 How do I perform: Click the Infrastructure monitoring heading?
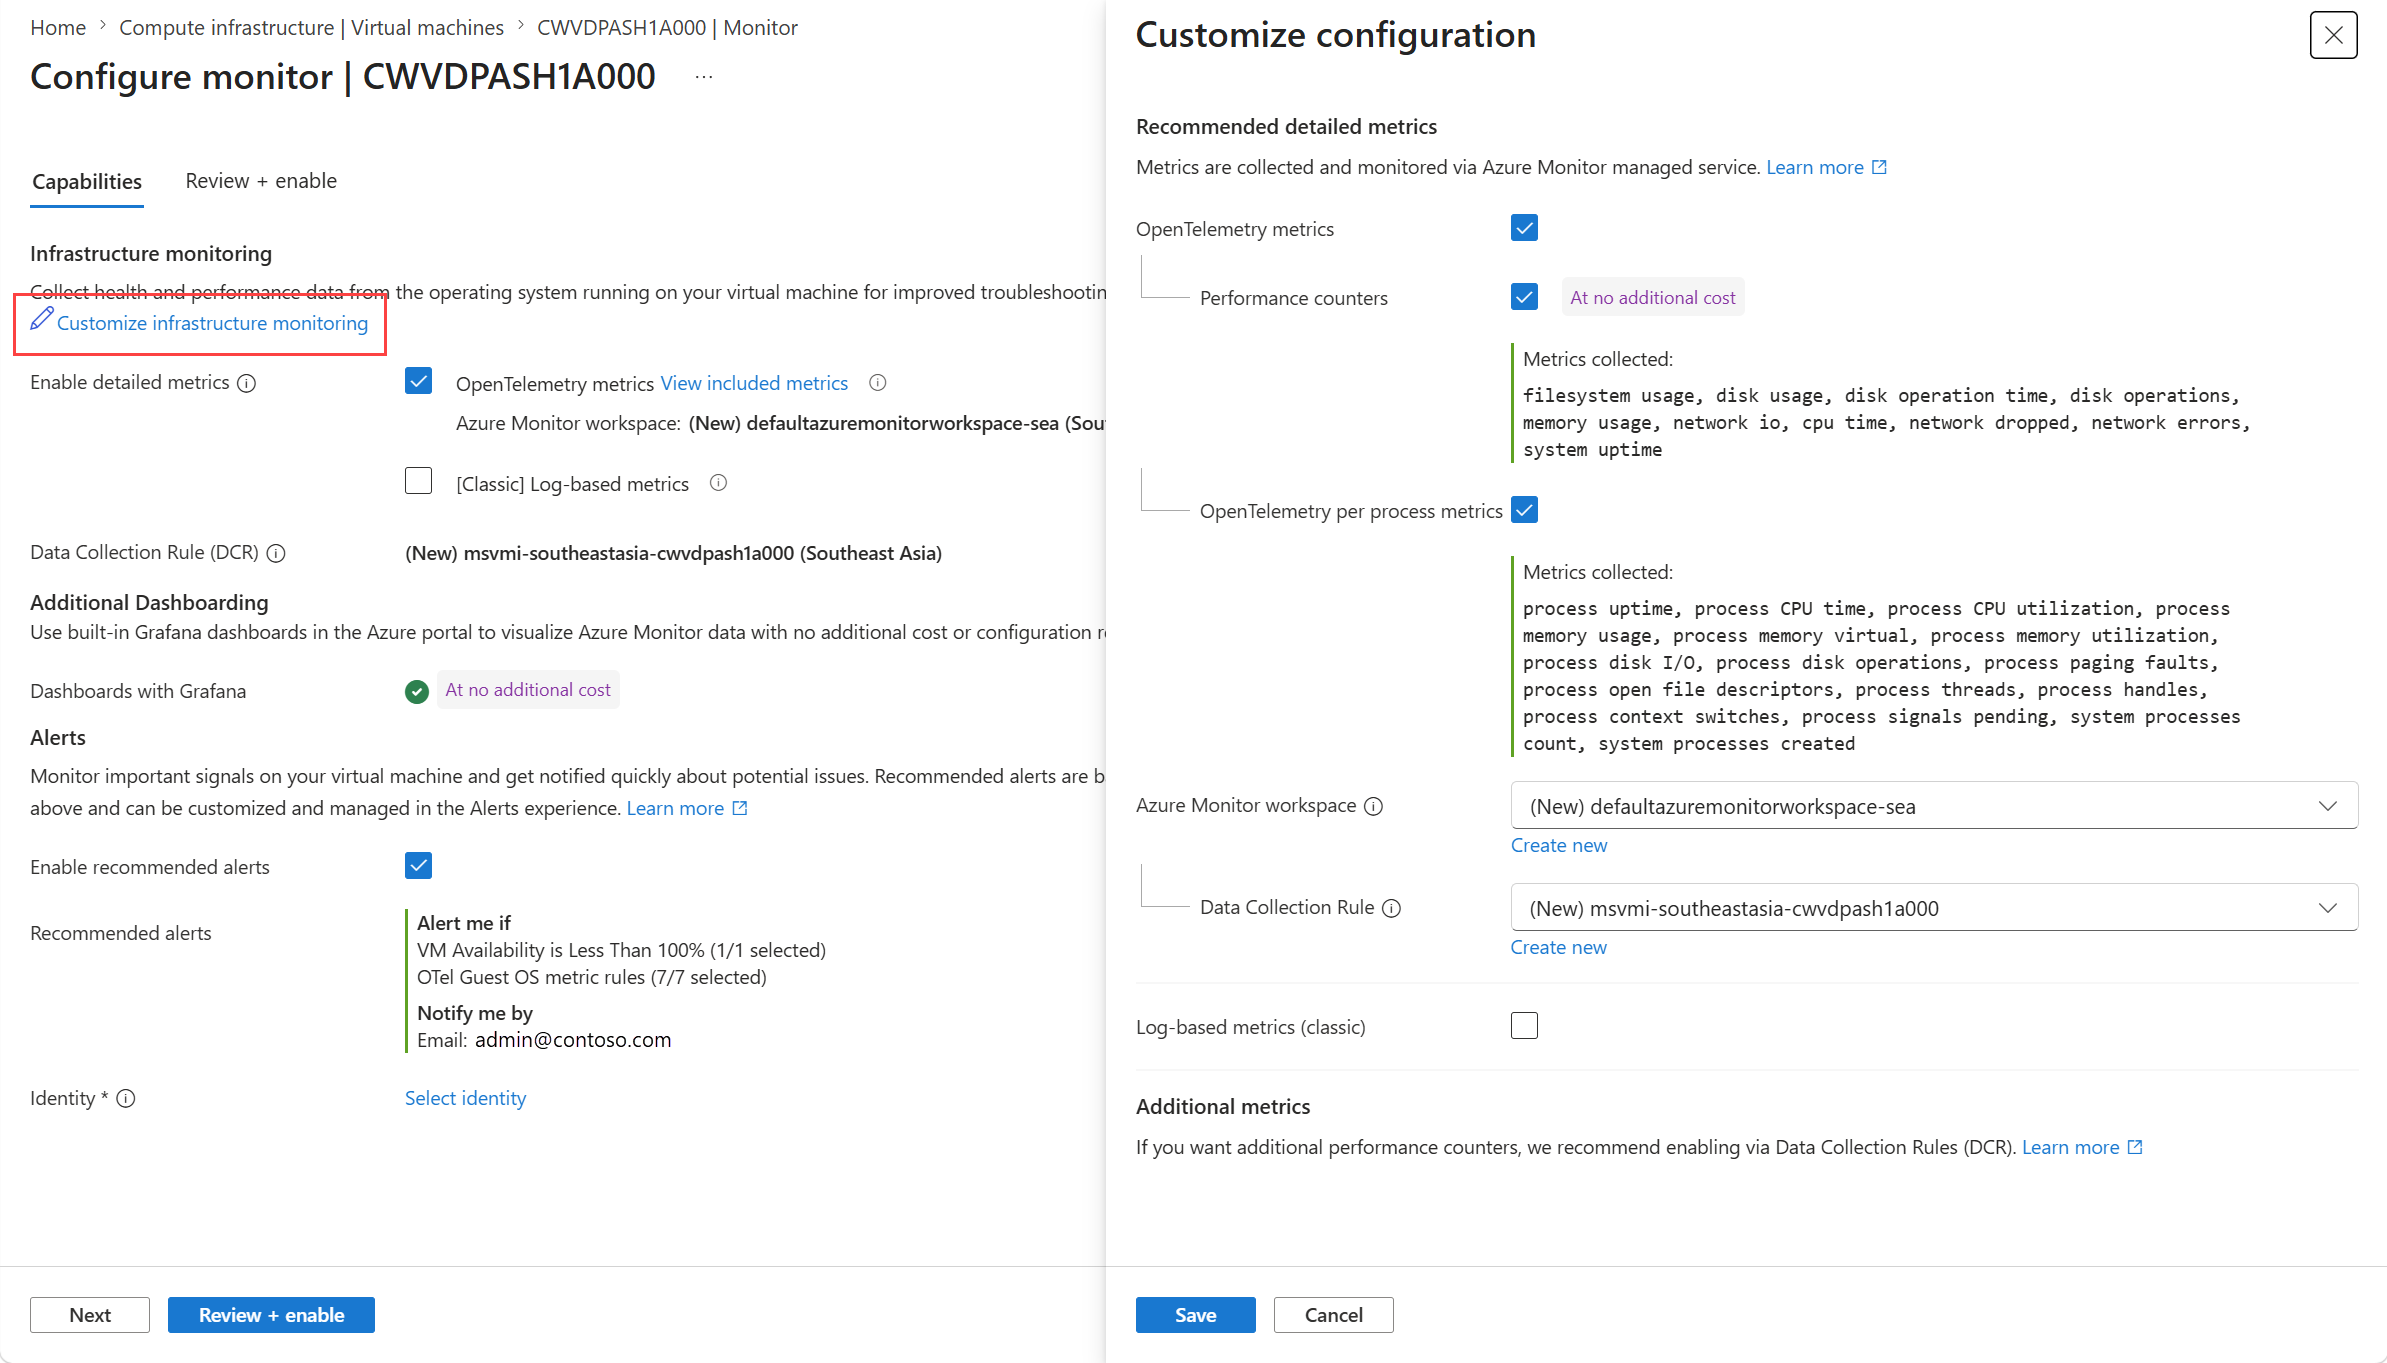[x=151, y=254]
